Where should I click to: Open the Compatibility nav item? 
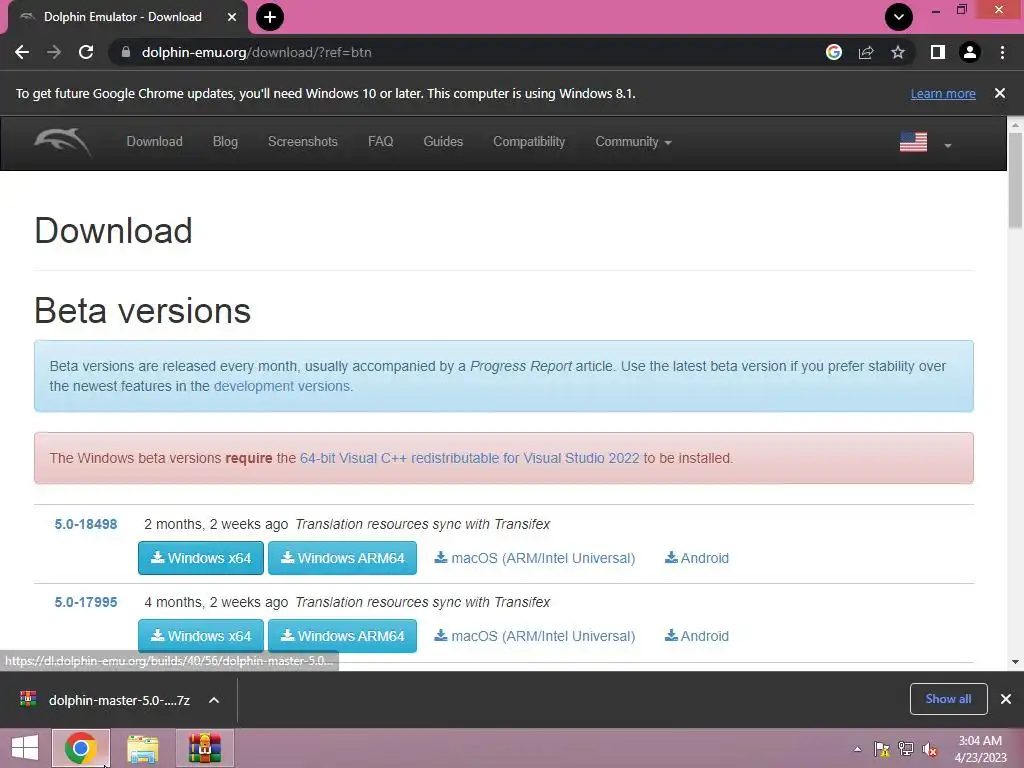tap(529, 142)
